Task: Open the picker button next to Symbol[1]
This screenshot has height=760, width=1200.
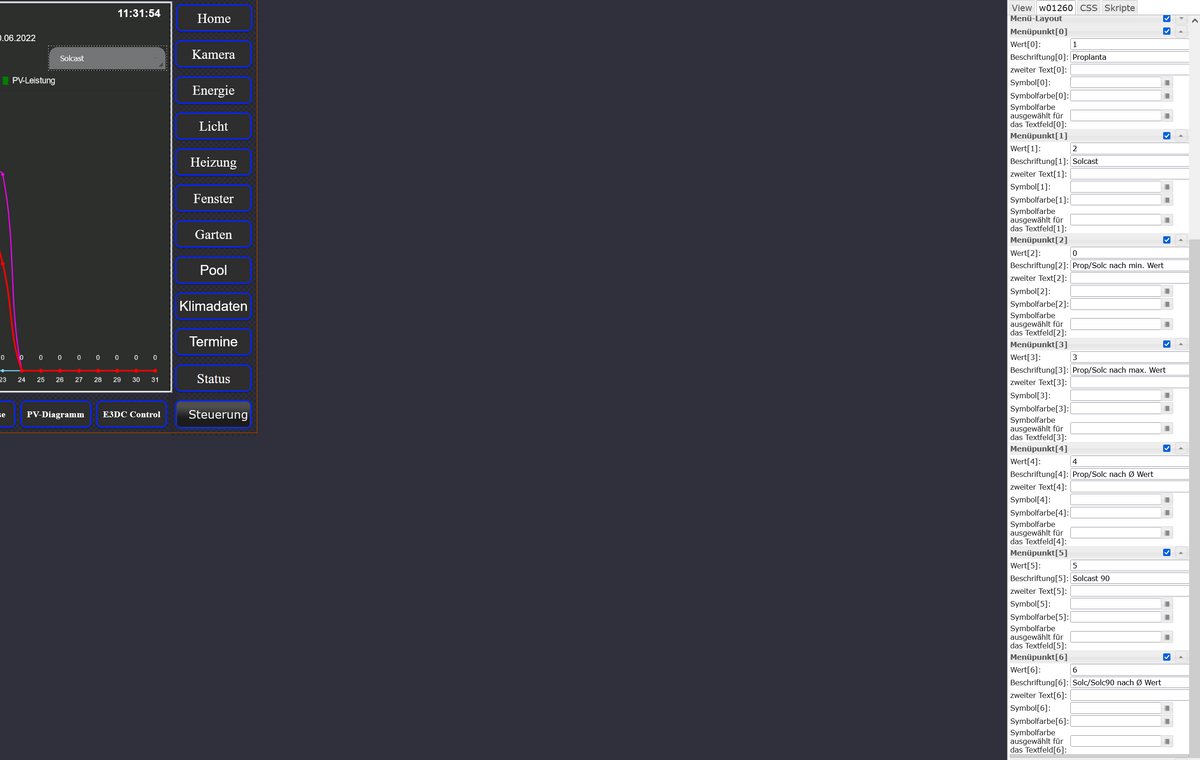Action: [x=1167, y=187]
